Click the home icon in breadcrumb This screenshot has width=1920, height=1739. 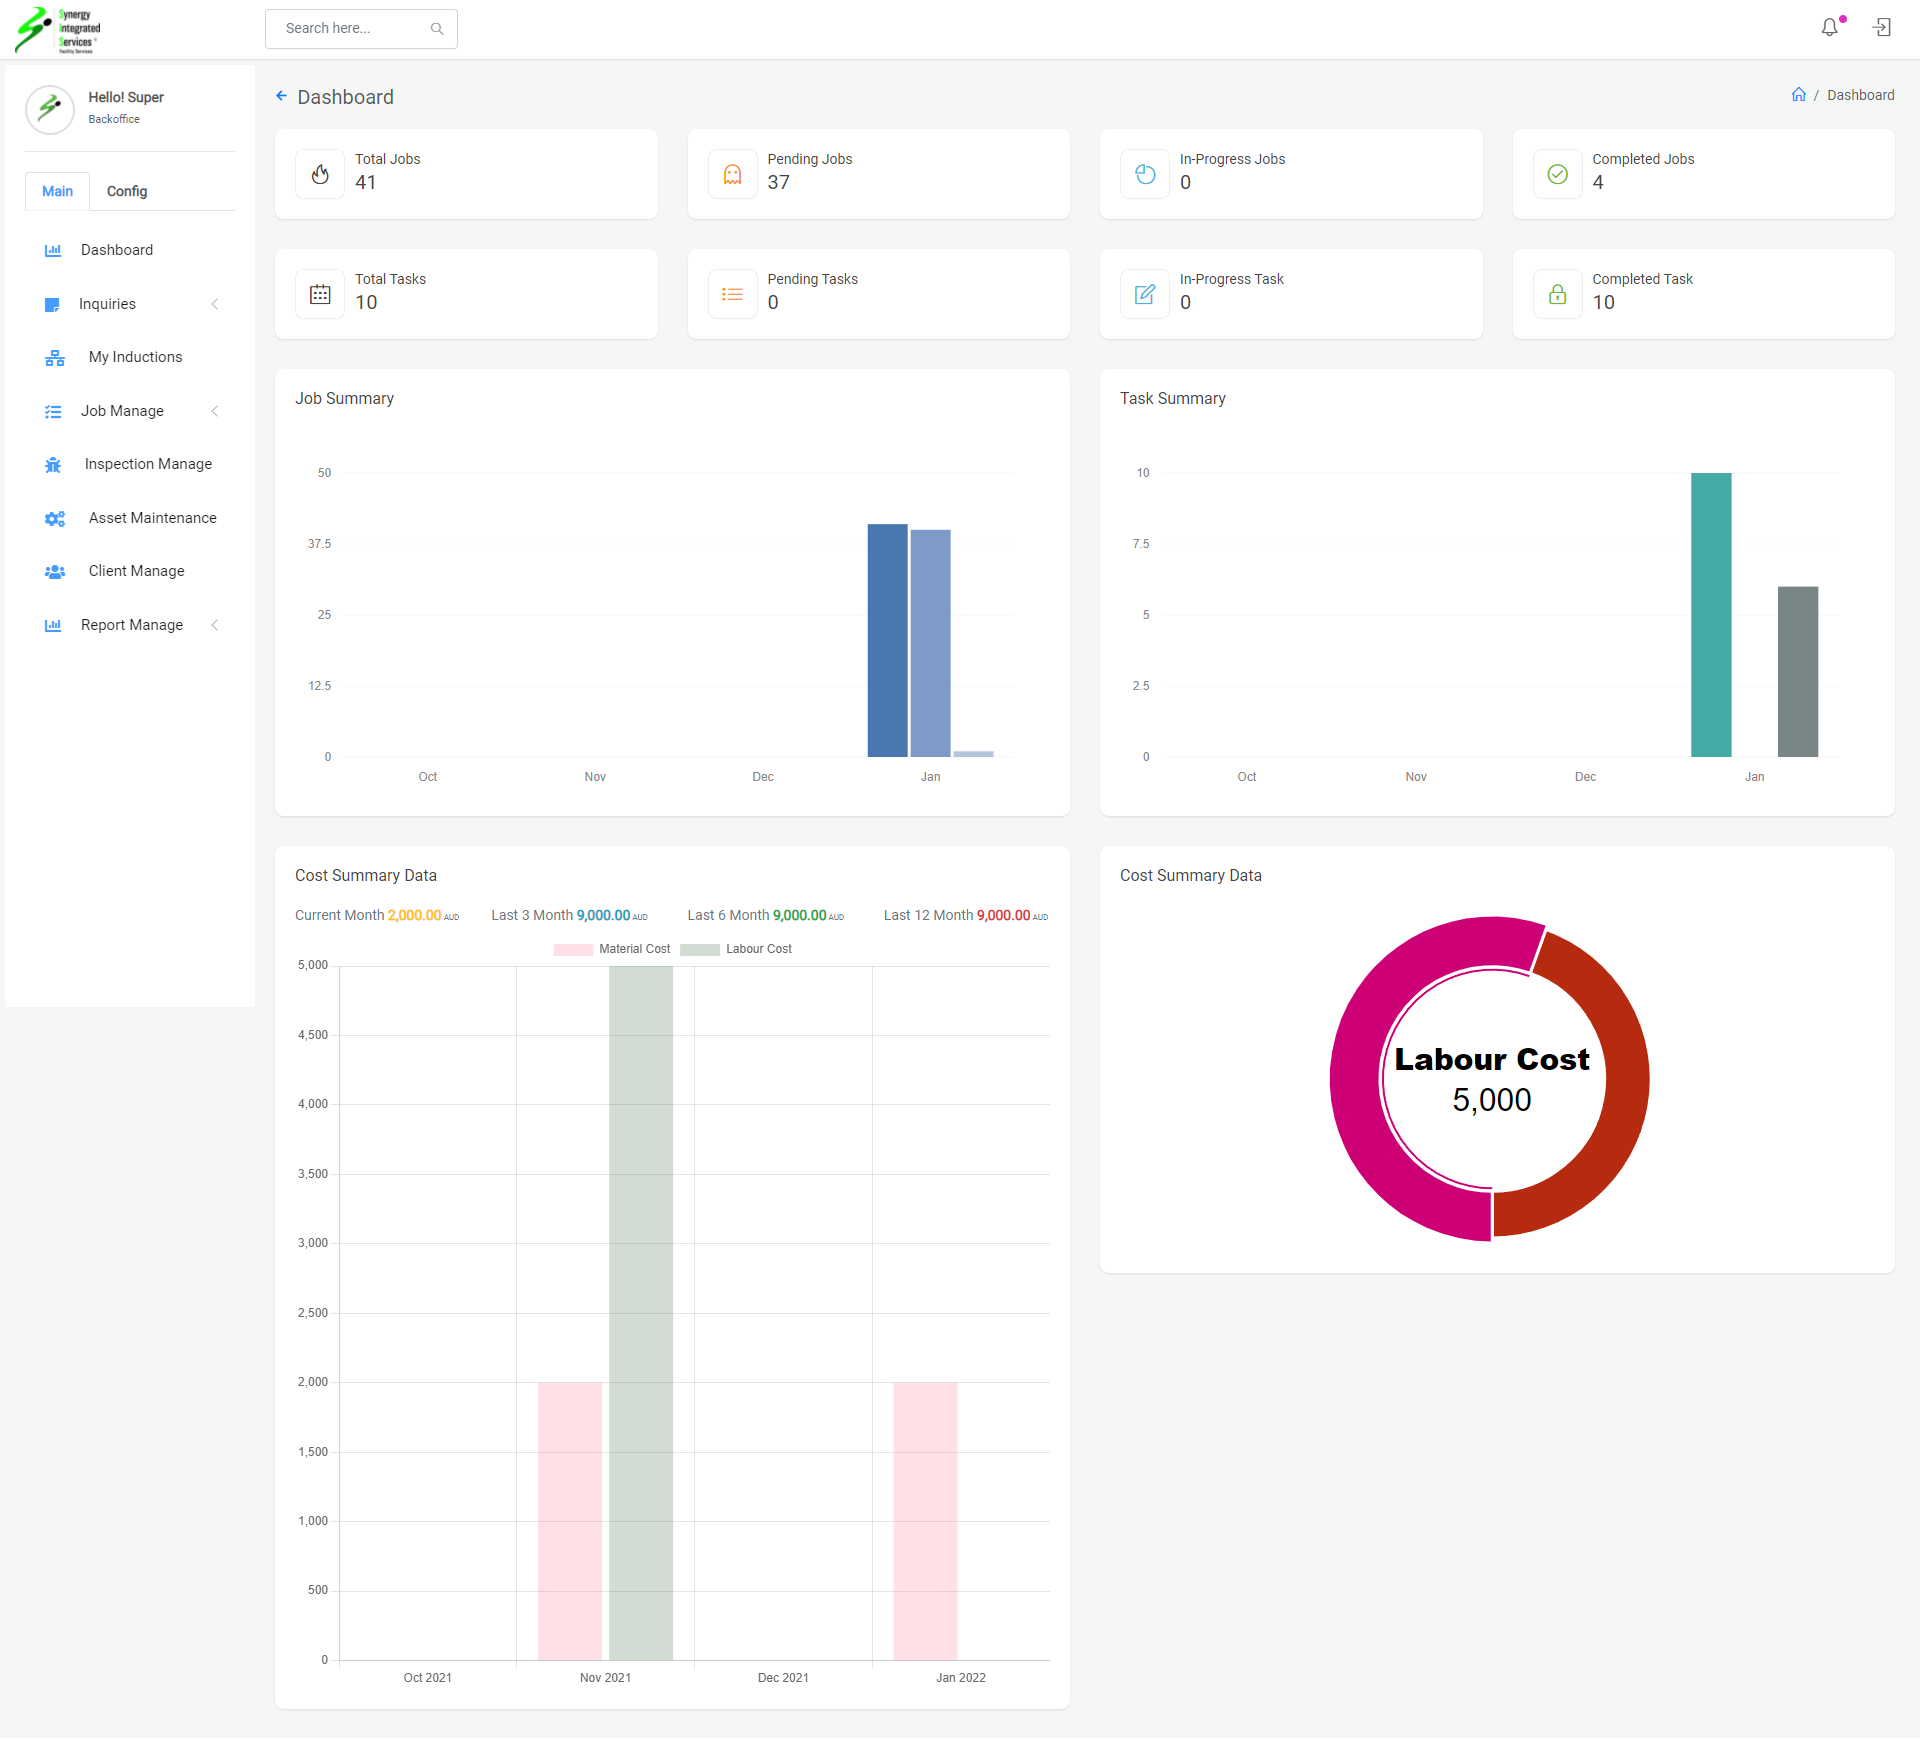point(1798,95)
